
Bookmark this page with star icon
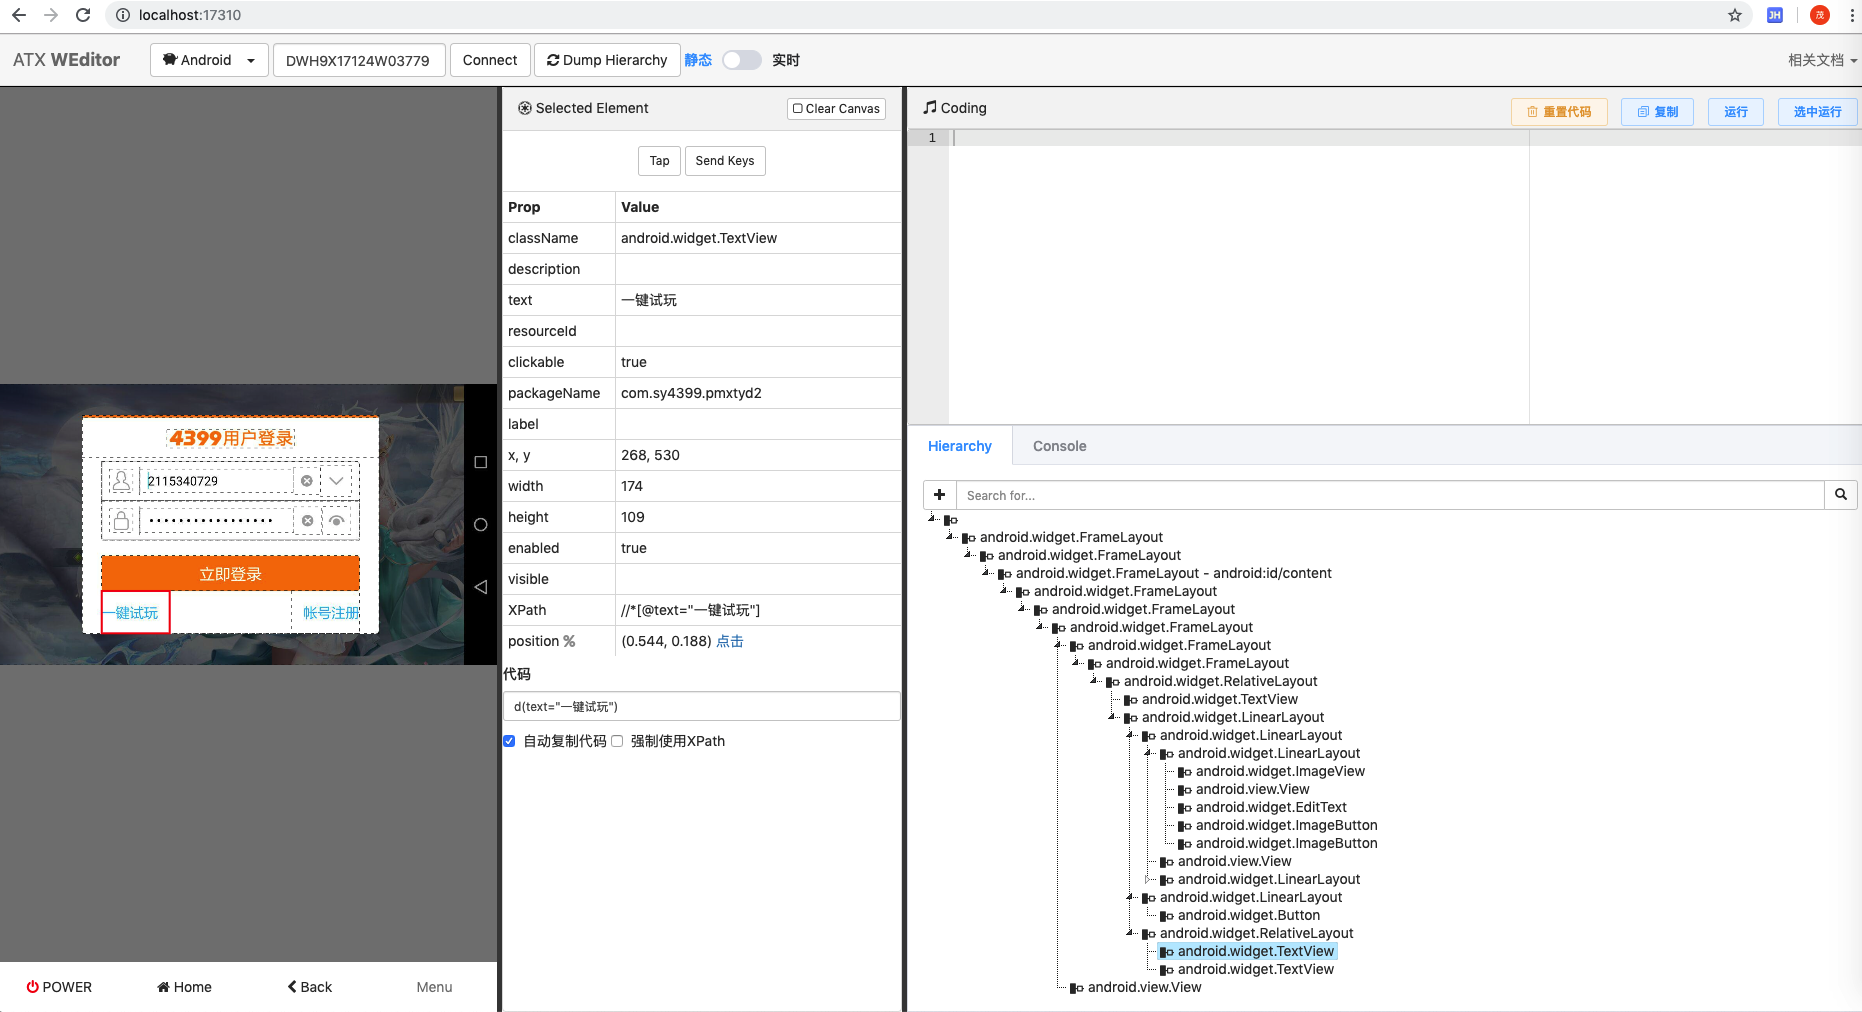1735,15
